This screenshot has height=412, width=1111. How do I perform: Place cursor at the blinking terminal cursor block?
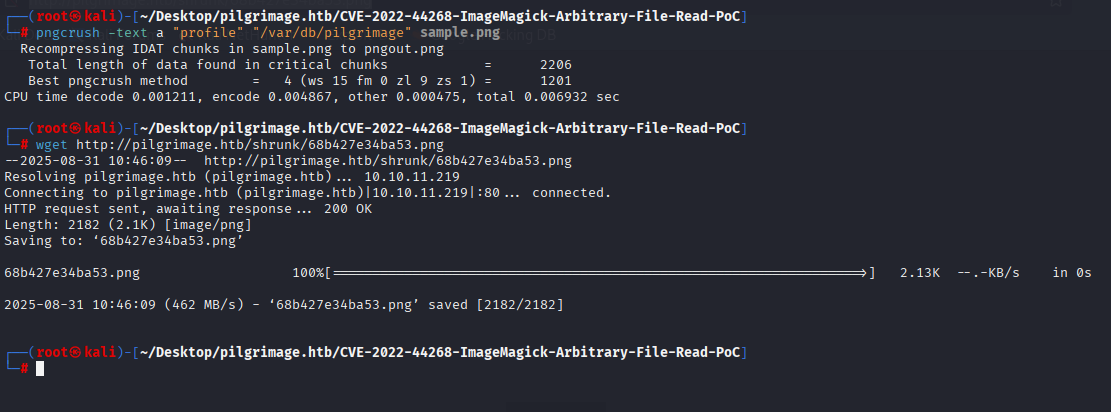pos(40,368)
